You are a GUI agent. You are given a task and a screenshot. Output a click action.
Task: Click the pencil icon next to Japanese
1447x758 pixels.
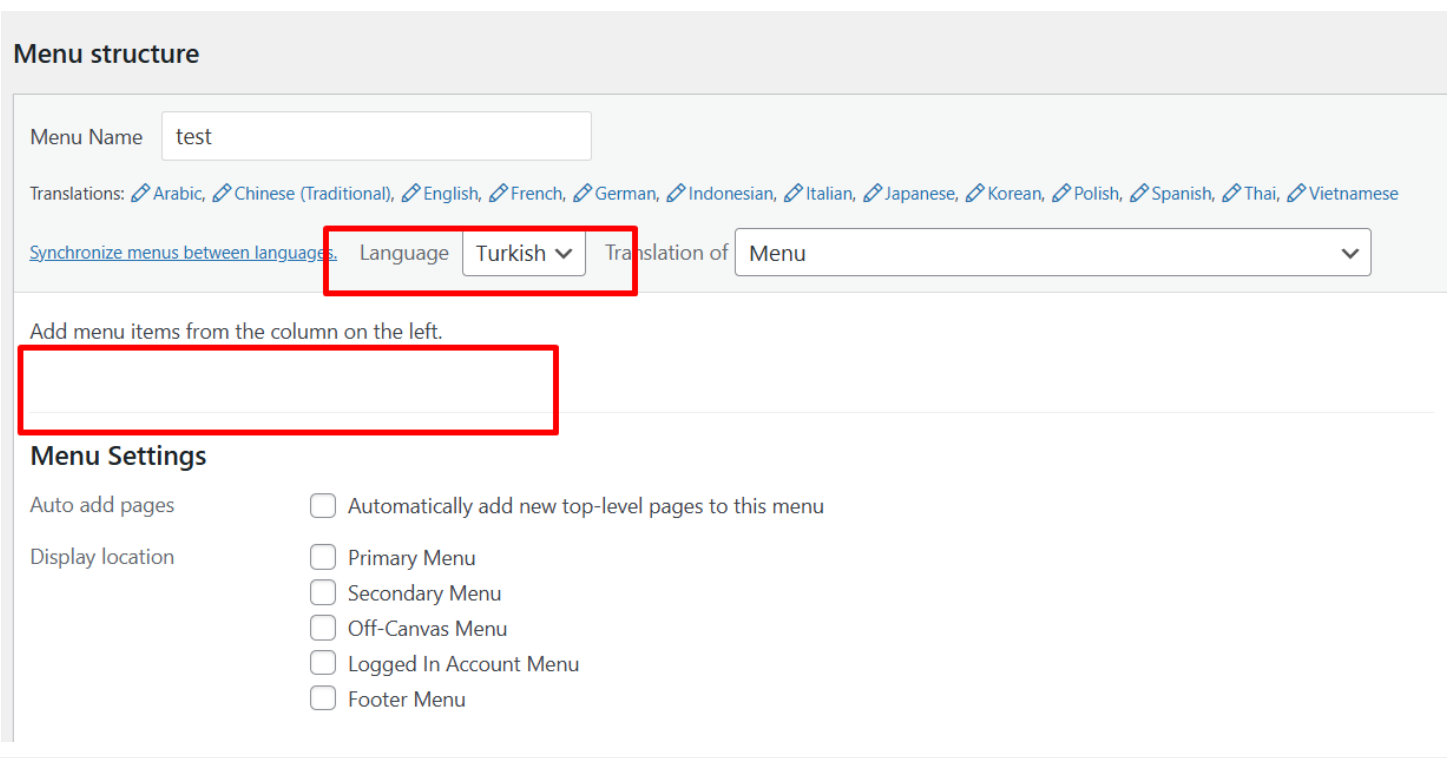(873, 193)
